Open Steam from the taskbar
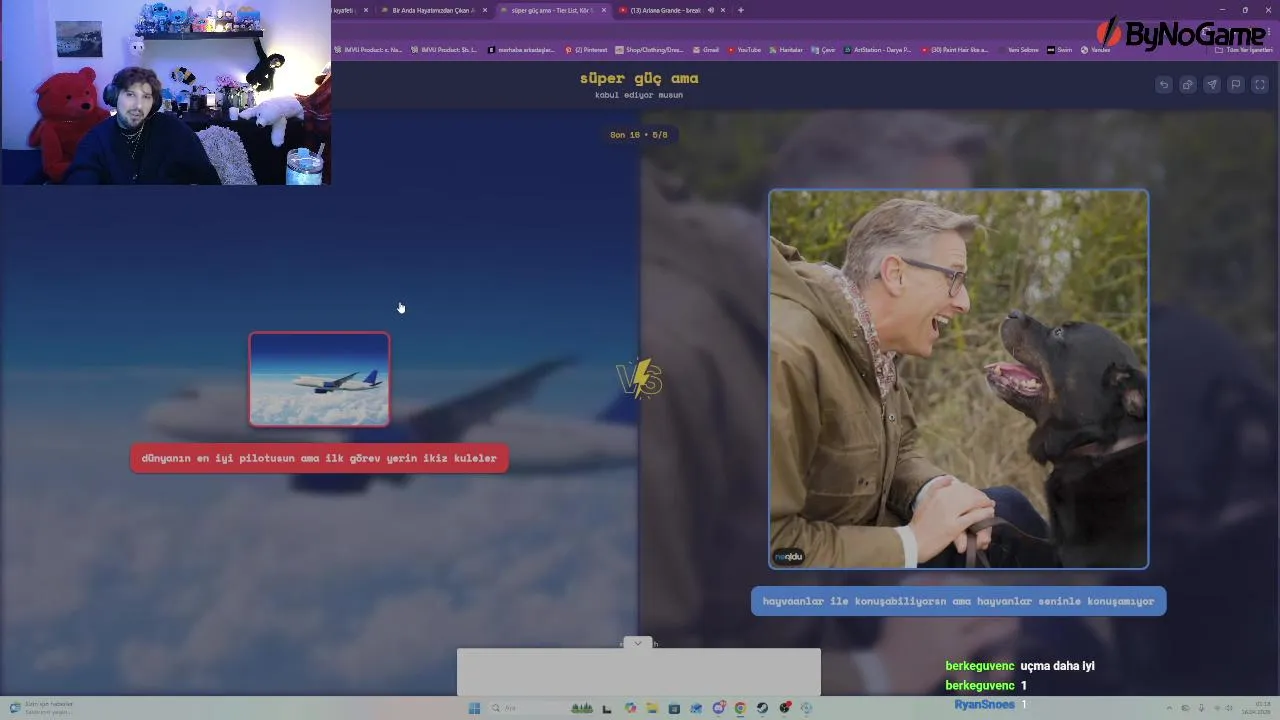Image resolution: width=1280 pixels, height=720 pixels. coord(762,708)
